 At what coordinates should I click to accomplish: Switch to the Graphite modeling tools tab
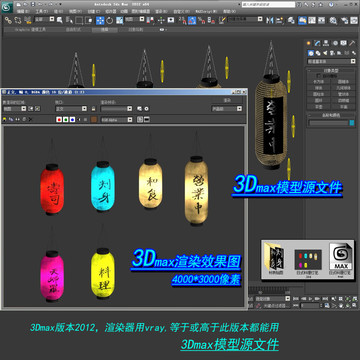pos(30,30)
